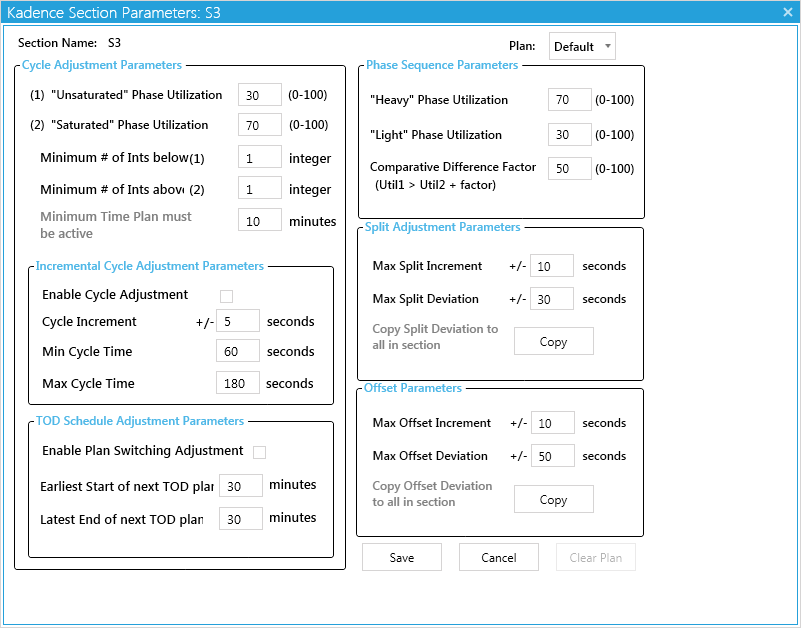
Task: Click the Minimum # of Ints below field
Action: coord(259,156)
